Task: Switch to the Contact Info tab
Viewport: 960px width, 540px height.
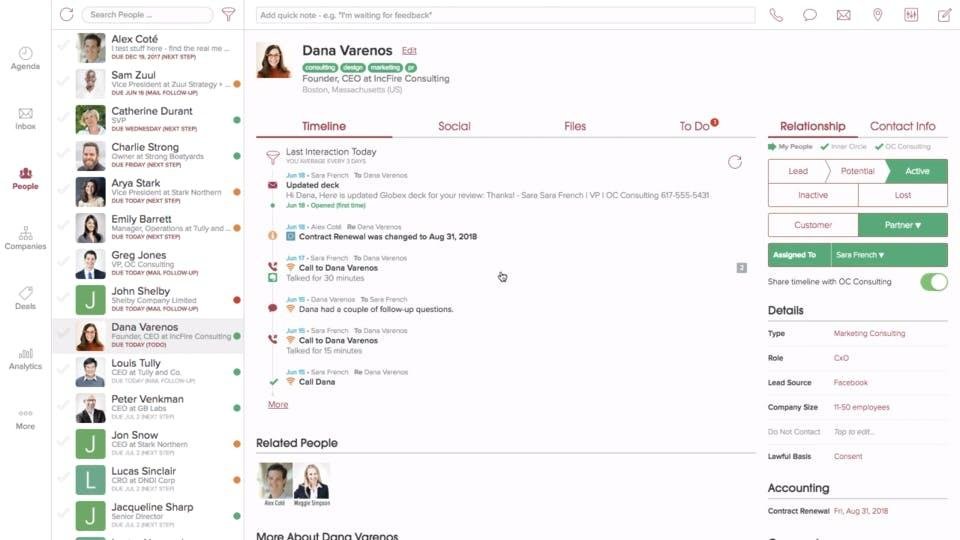Action: [902, 126]
